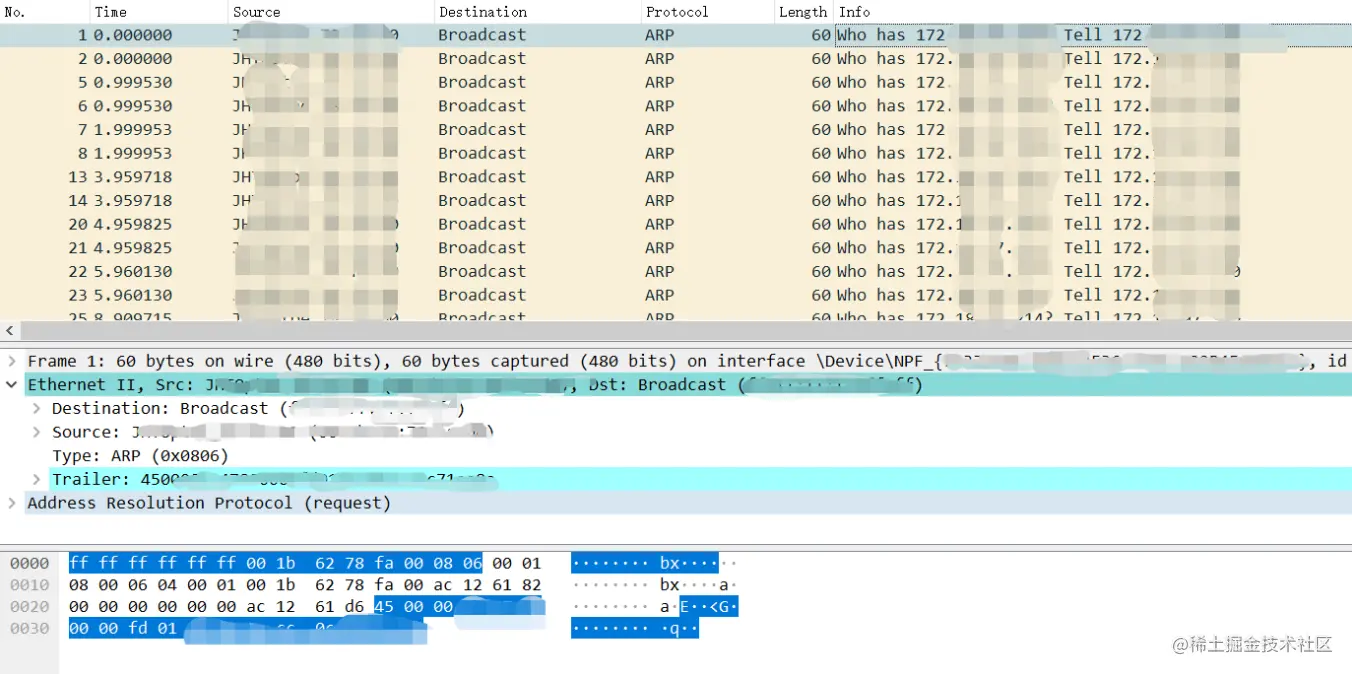Select packet number 20 at 4.959825
1352x674 pixels.
676,224
